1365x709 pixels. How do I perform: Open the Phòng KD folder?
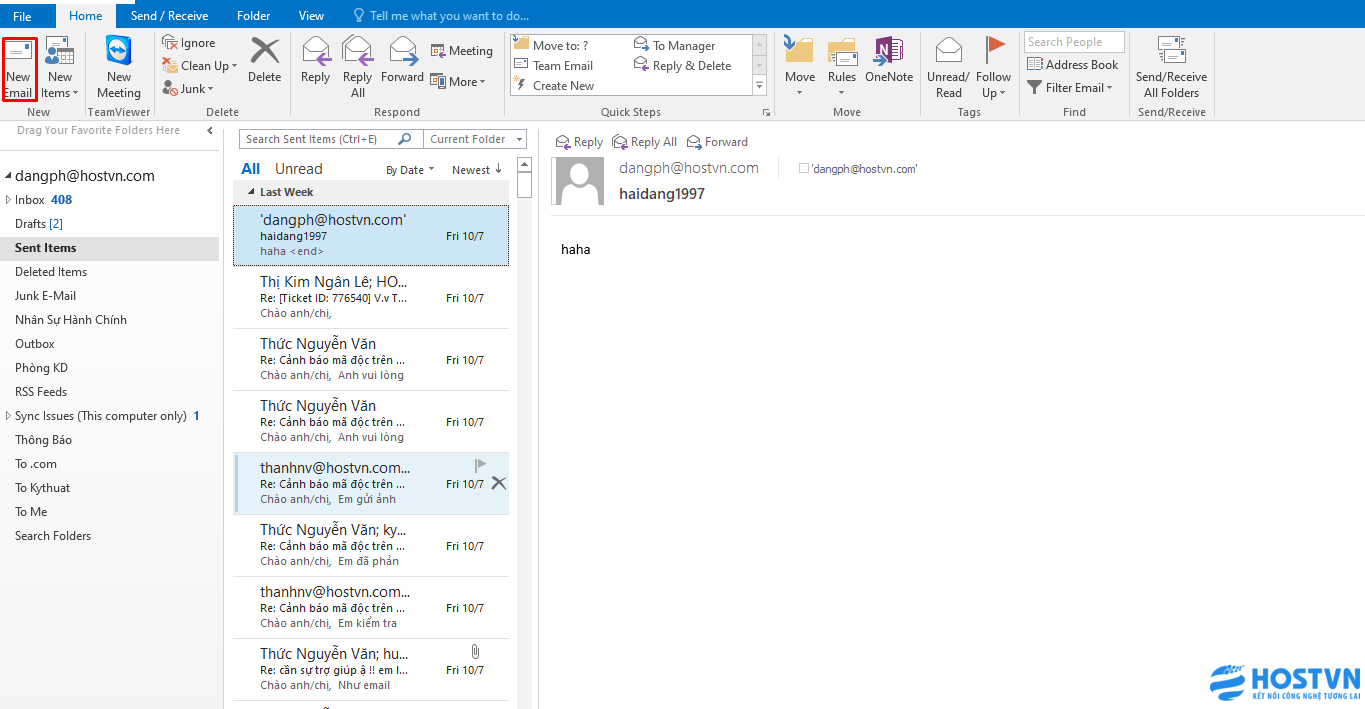110,368
